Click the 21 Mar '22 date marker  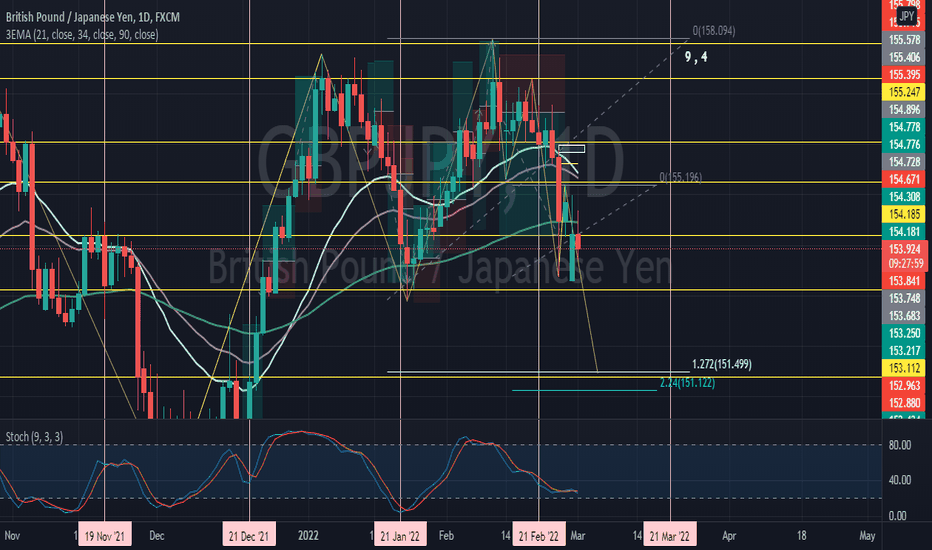pyautogui.click(x=670, y=536)
